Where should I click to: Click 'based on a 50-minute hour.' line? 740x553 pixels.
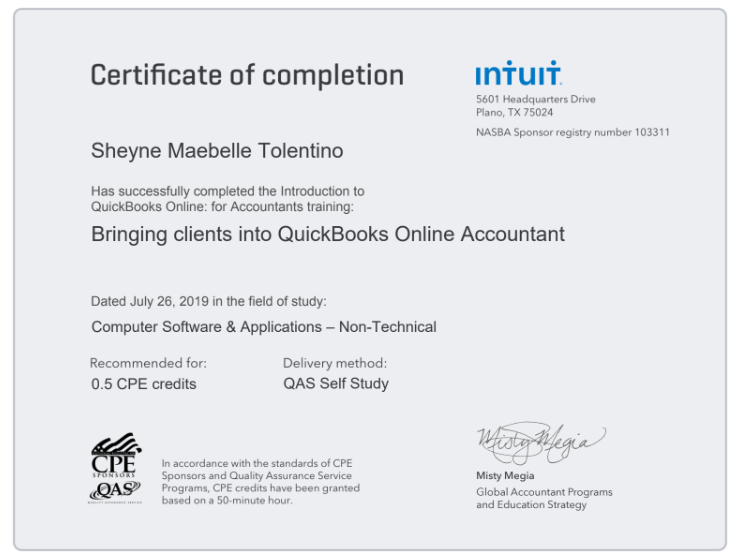pos(227,500)
